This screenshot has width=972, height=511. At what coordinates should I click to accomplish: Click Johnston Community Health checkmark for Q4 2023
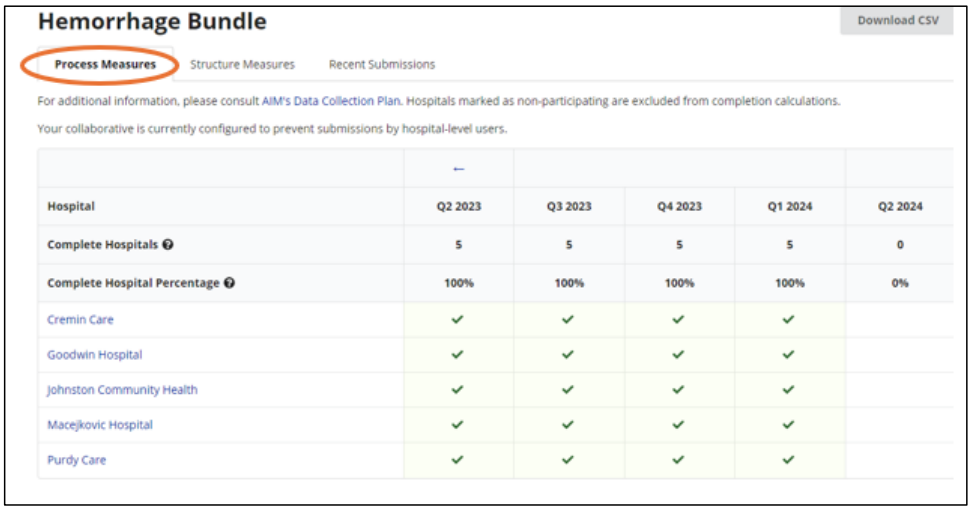coord(678,390)
